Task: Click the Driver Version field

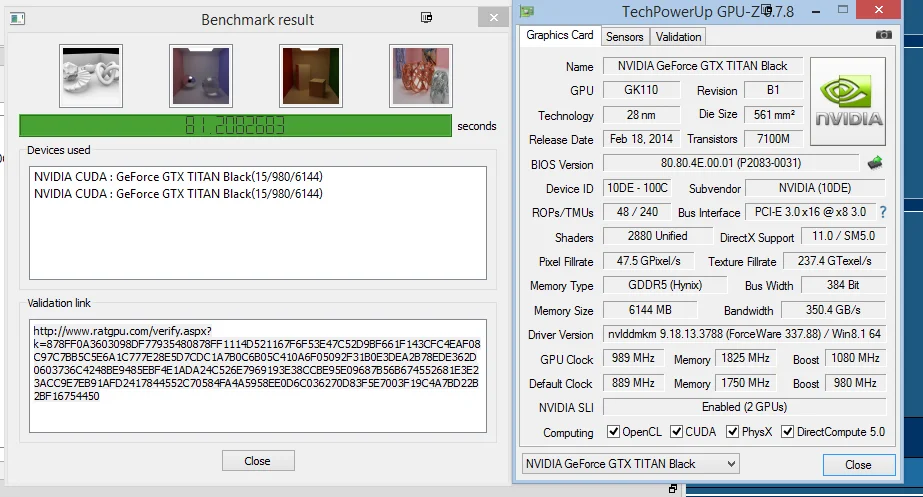Action: click(x=744, y=334)
